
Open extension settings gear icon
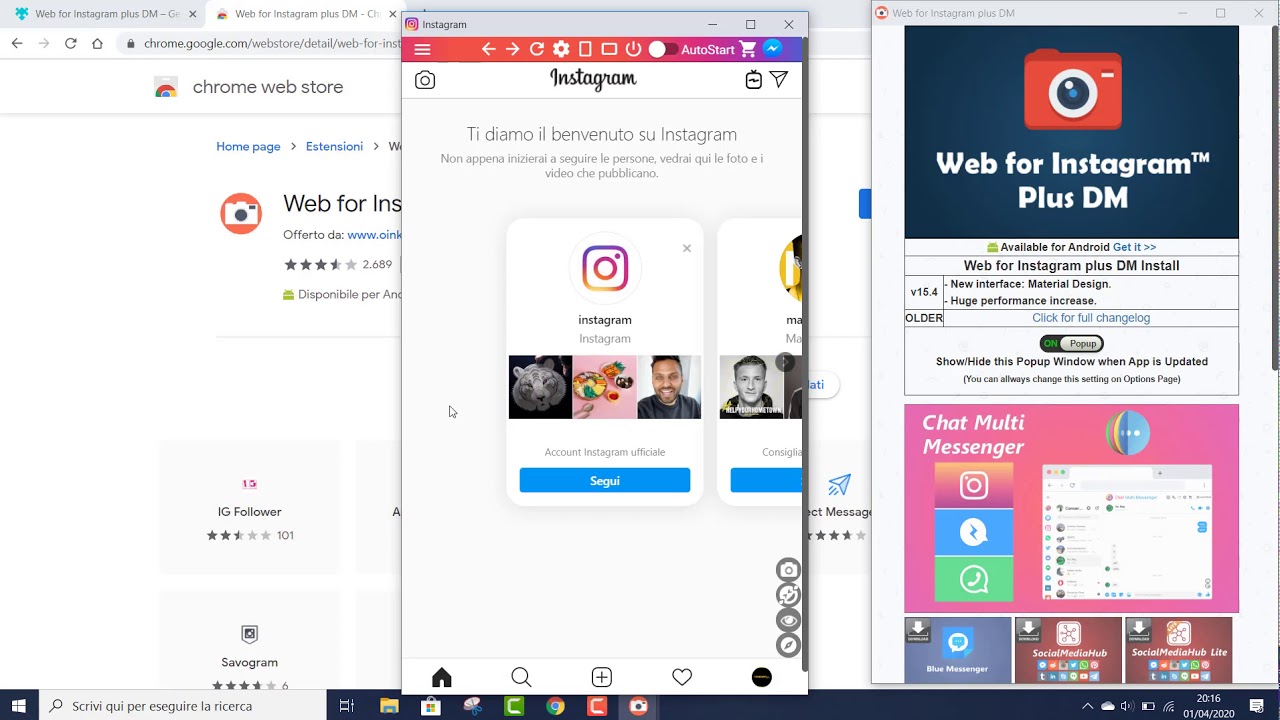pyautogui.click(x=561, y=50)
